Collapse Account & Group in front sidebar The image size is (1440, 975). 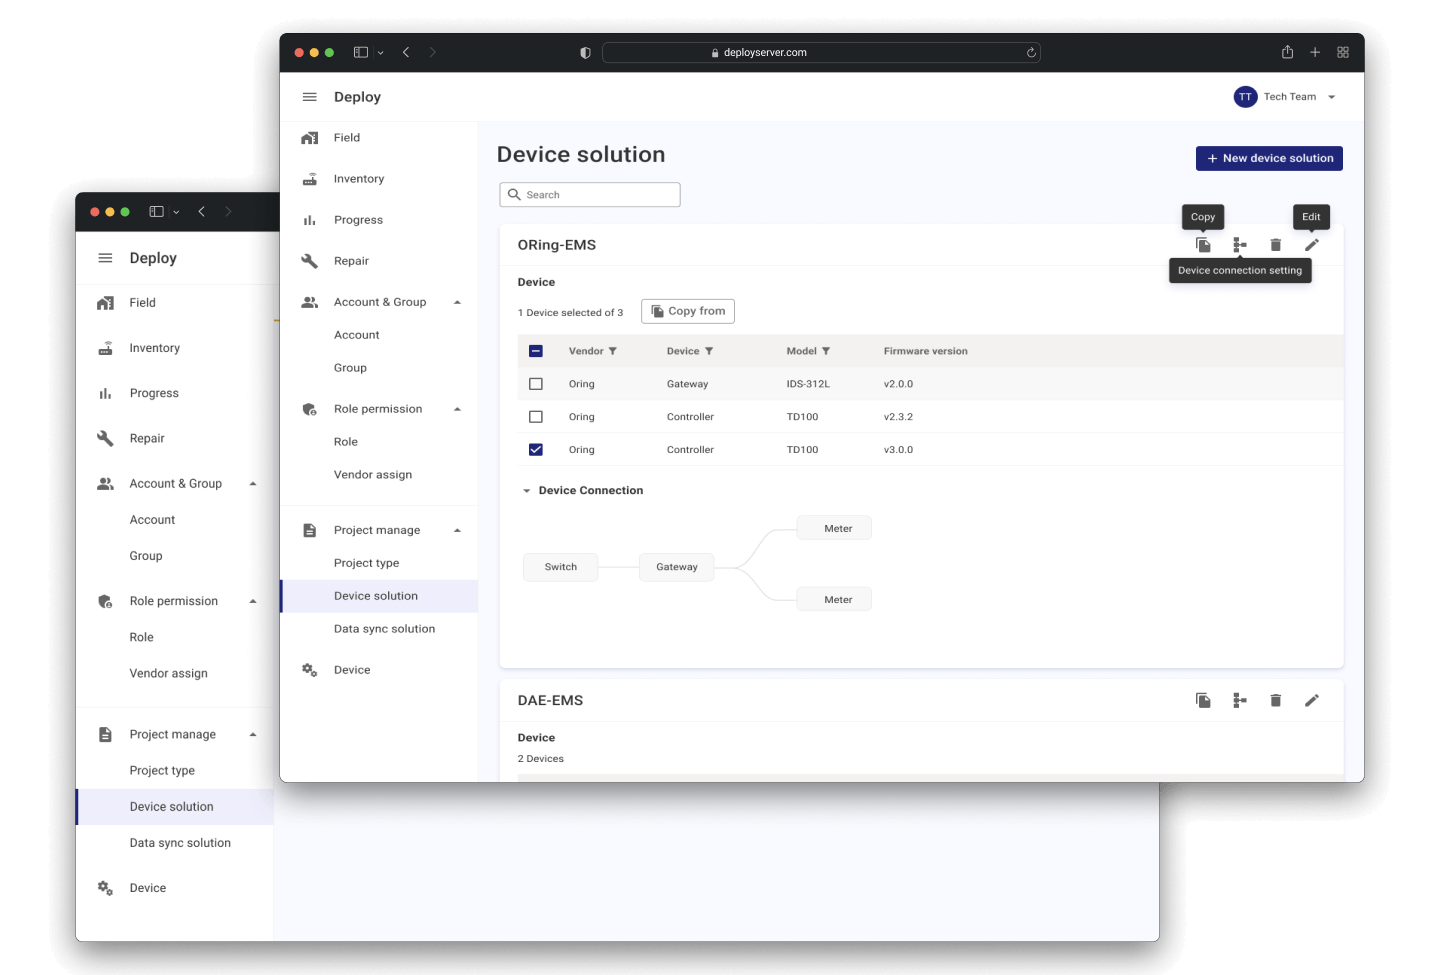coord(457,302)
